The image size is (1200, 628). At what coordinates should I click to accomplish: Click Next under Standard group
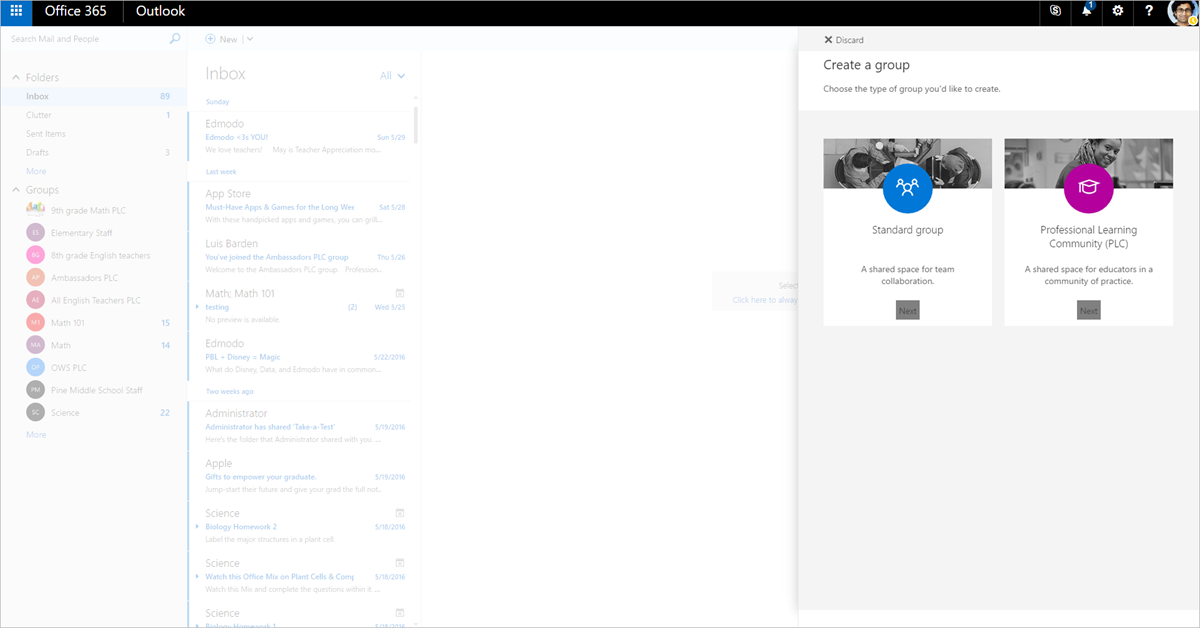pos(907,310)
